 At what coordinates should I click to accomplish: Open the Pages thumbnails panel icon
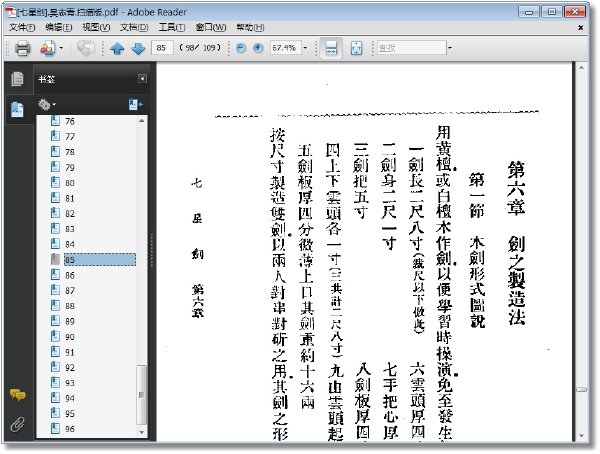17,79
